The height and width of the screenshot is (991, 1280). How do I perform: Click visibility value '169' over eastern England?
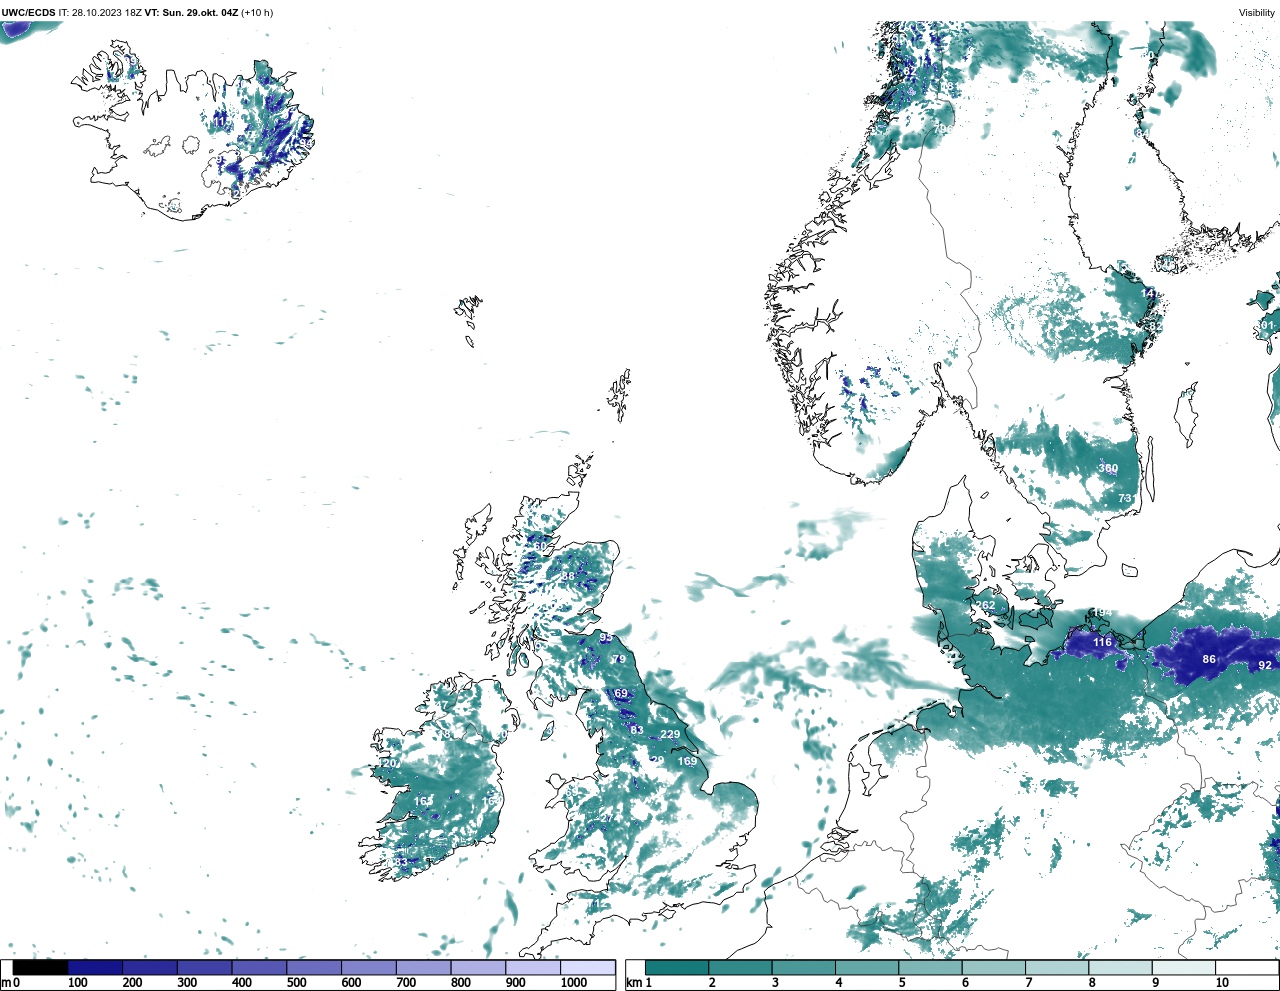[x=687, y=761]
